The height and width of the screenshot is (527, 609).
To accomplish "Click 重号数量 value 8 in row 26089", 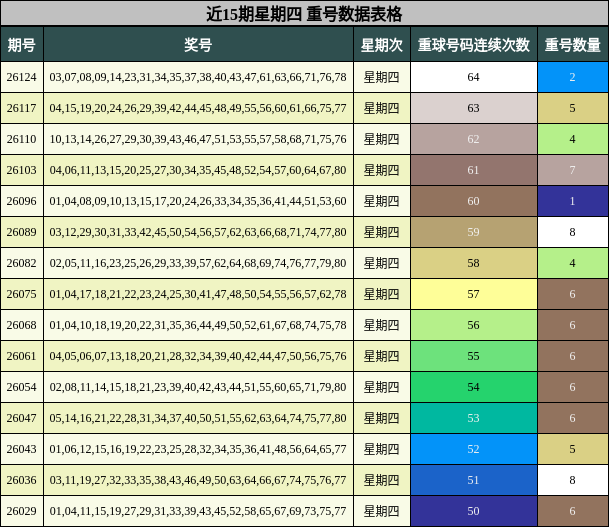I will click(x=573, y=232).
